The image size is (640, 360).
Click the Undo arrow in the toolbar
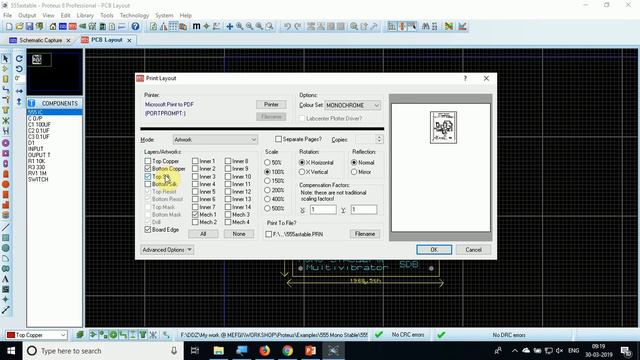coord(287,27)
